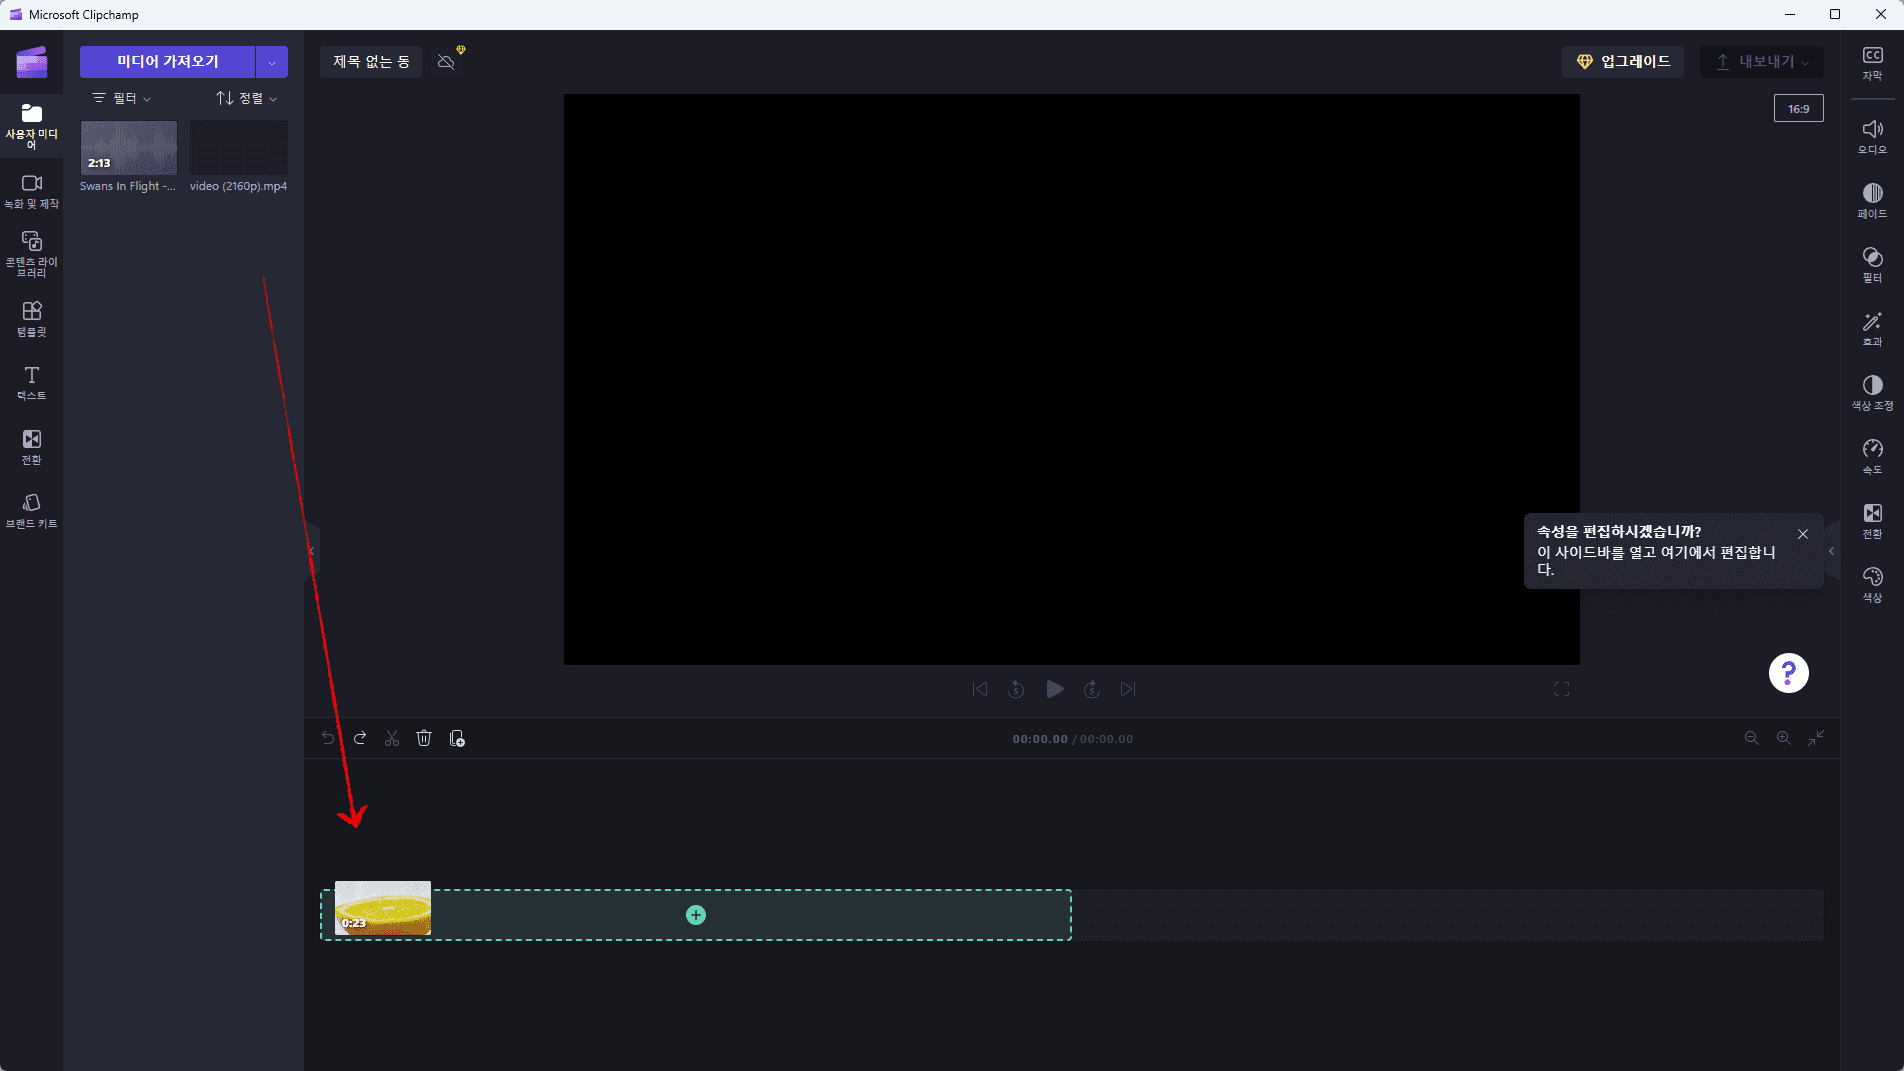Click the 업그레이드 upgrade button

(x=1622, y=61)
